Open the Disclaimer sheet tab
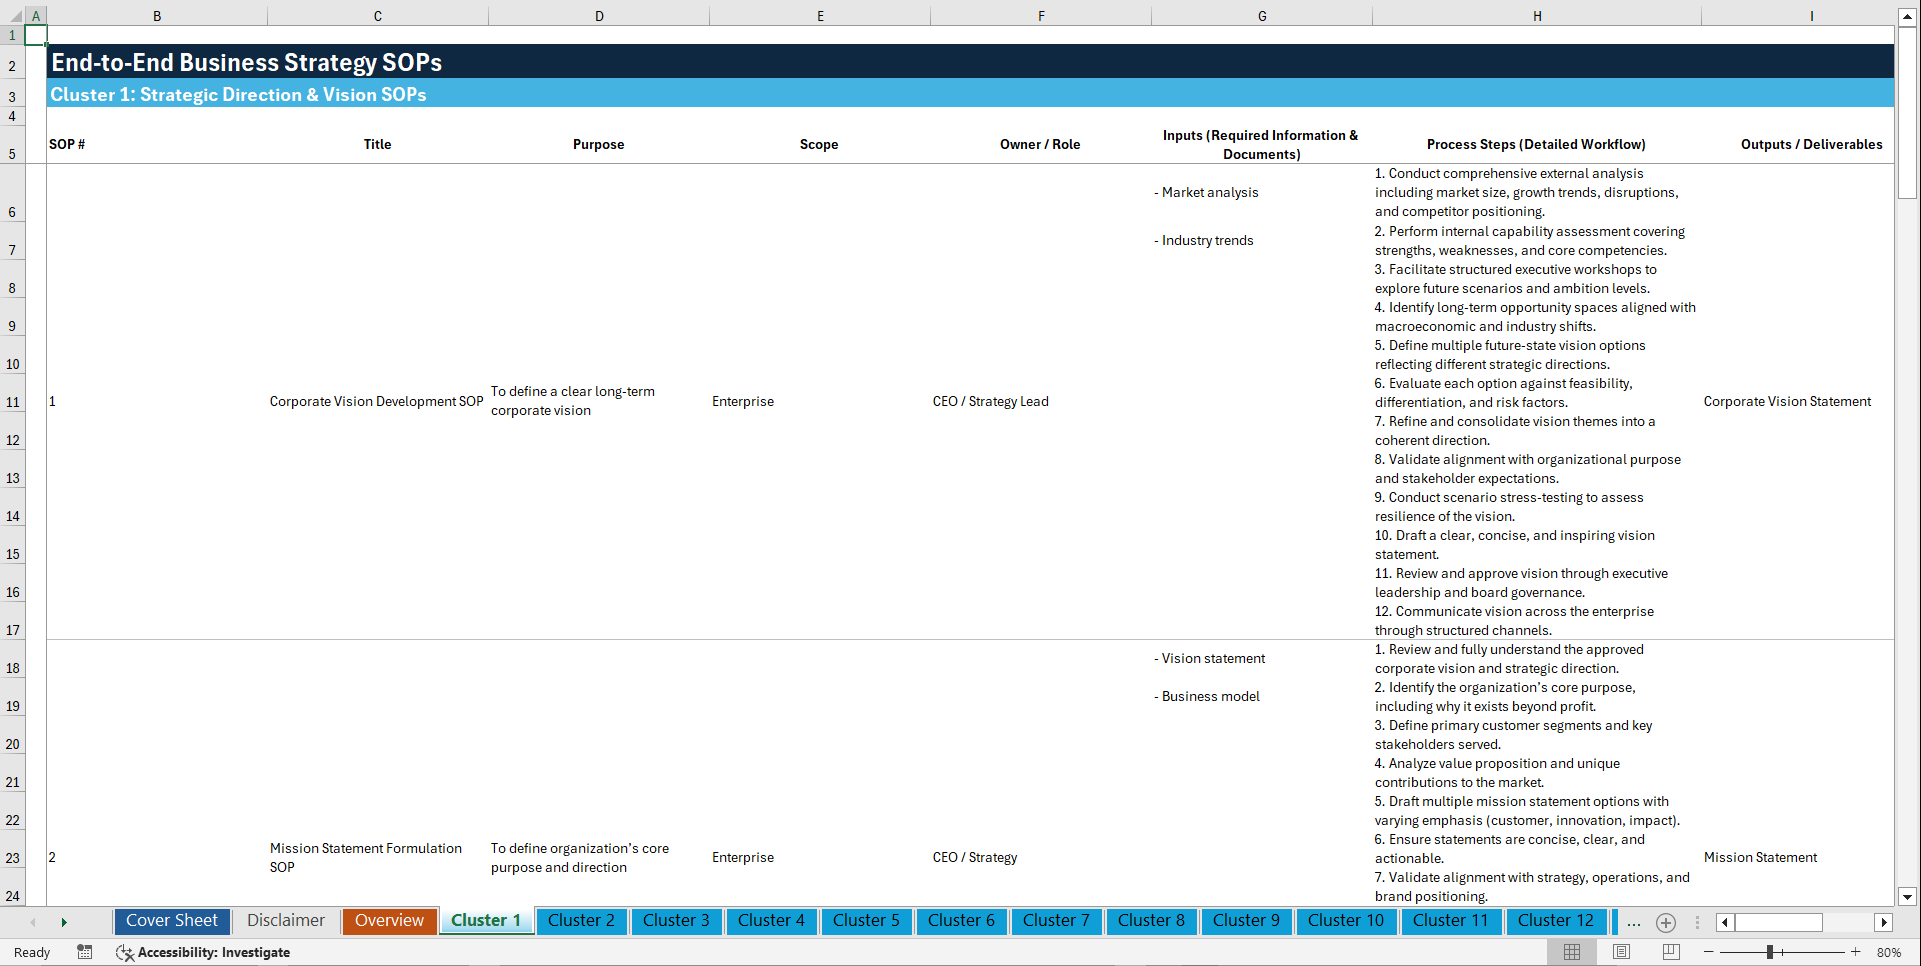The height and width of the screenshot is (966, 1921). point(285,920)
